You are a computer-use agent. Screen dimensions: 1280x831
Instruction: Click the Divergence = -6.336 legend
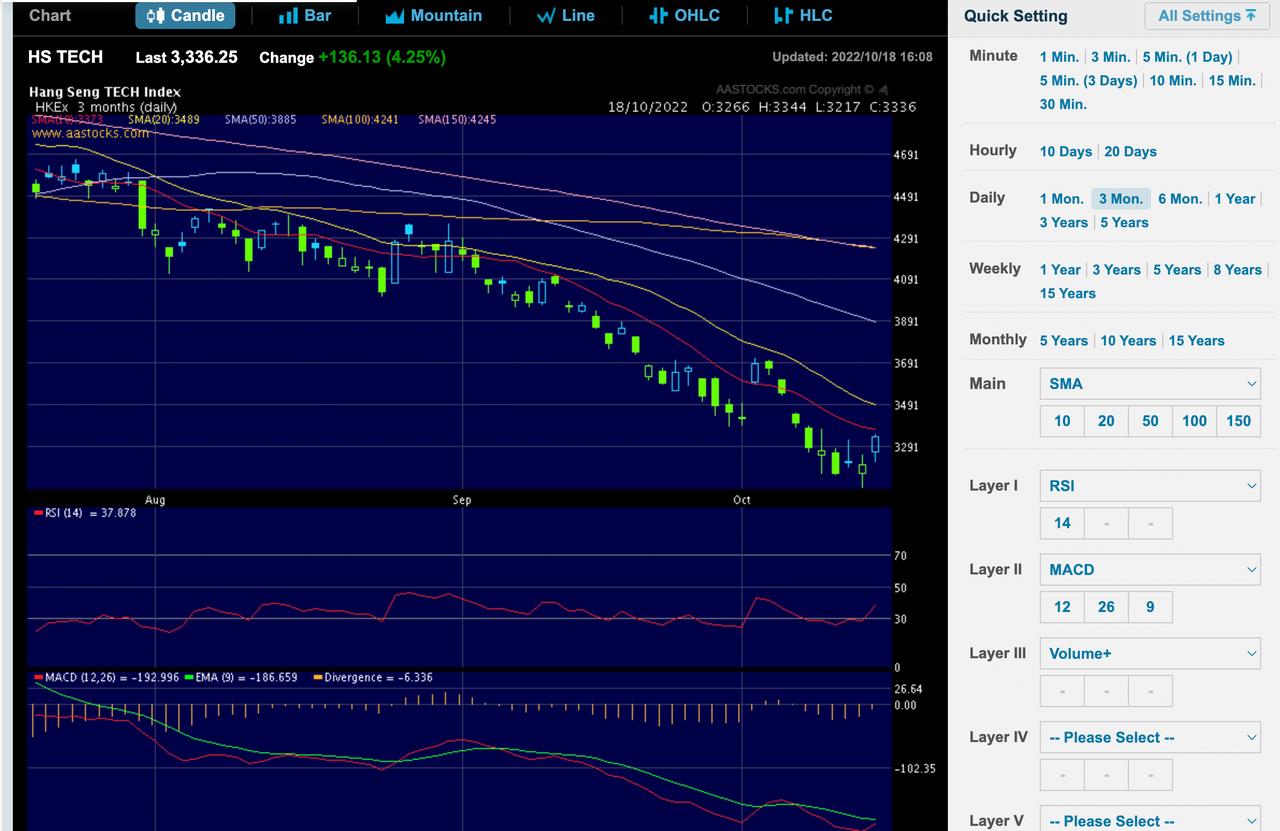(373, 677)
